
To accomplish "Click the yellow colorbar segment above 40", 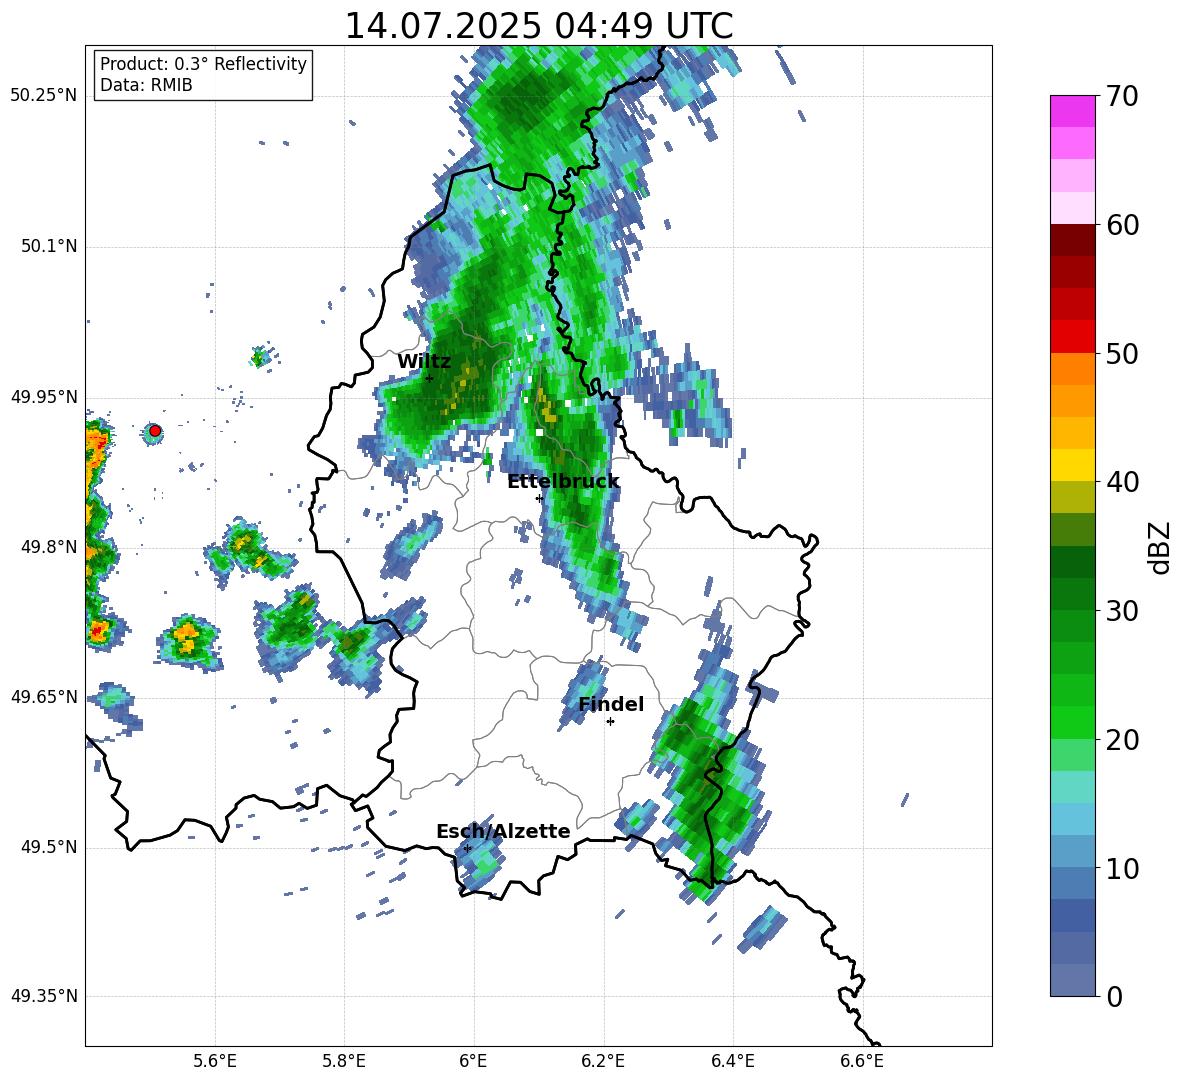I will click(x=1072, y=465).
